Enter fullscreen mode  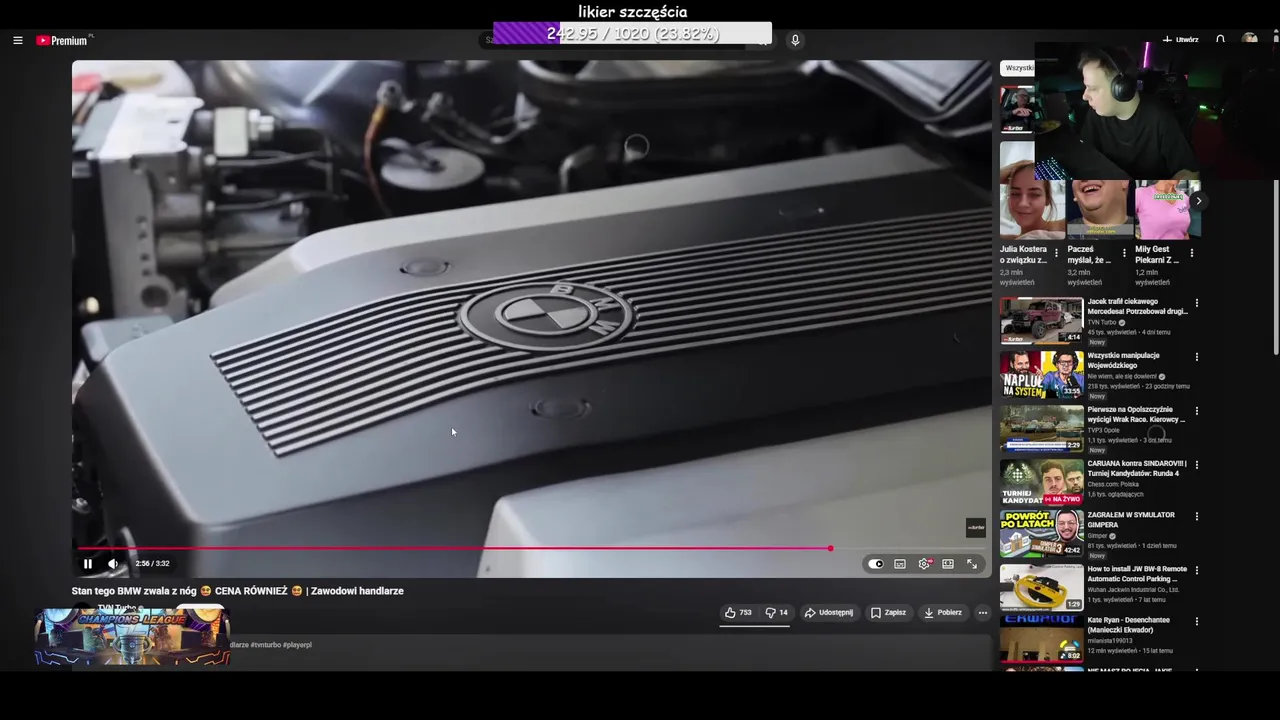coord(972,564)
